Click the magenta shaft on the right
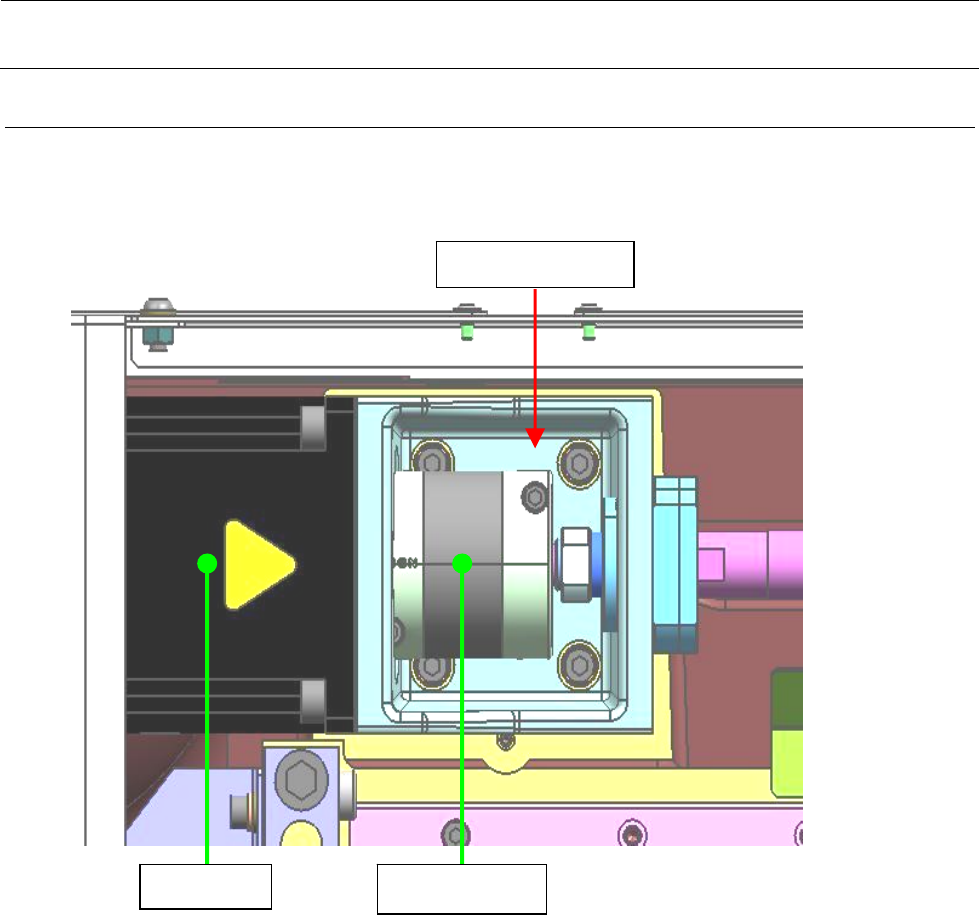 click(x=750, y=565)
